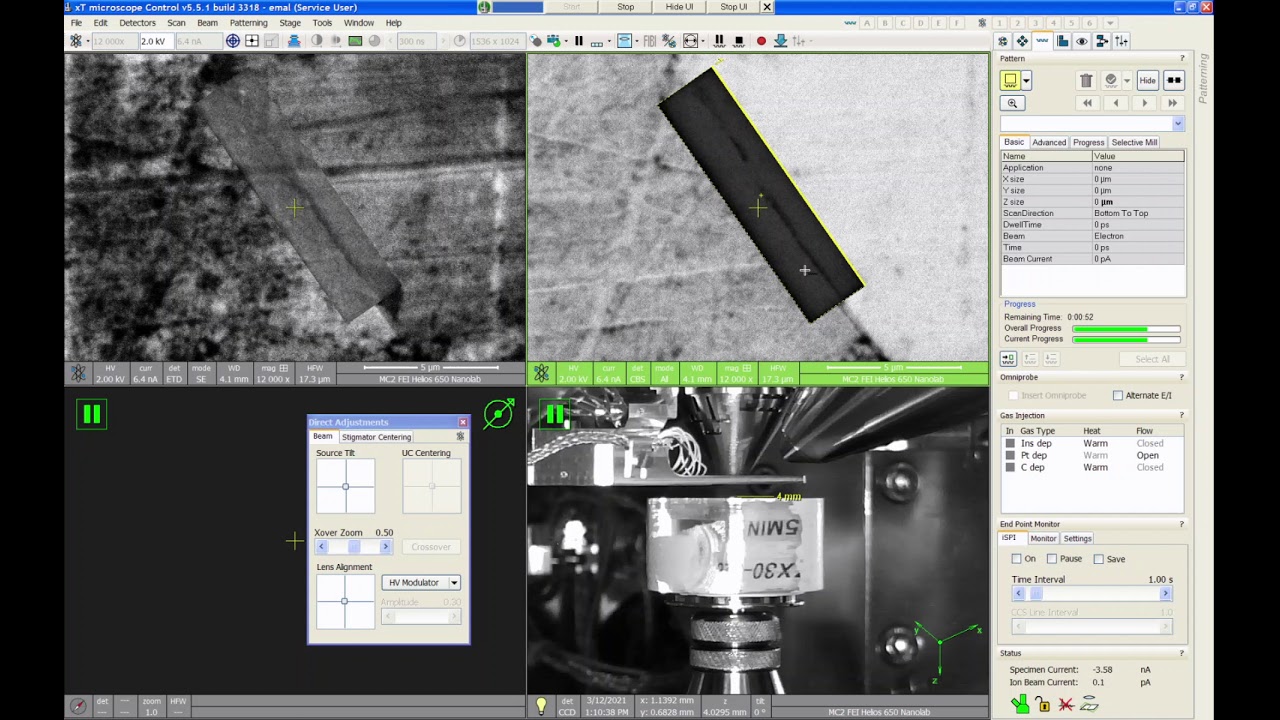Viewport: 1280px width, 720px height.
Task: Open Gas Injection panel help question mark
Action: [x=1182, y=415]
